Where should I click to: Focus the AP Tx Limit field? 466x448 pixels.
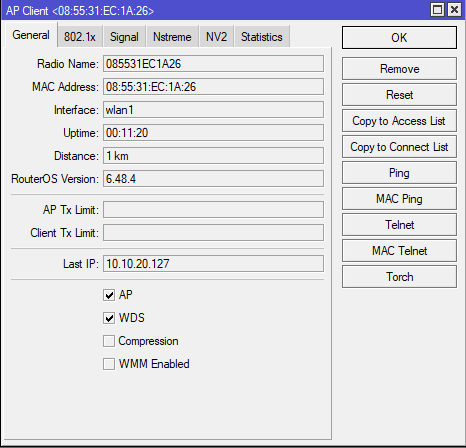[x=213, y=210]
